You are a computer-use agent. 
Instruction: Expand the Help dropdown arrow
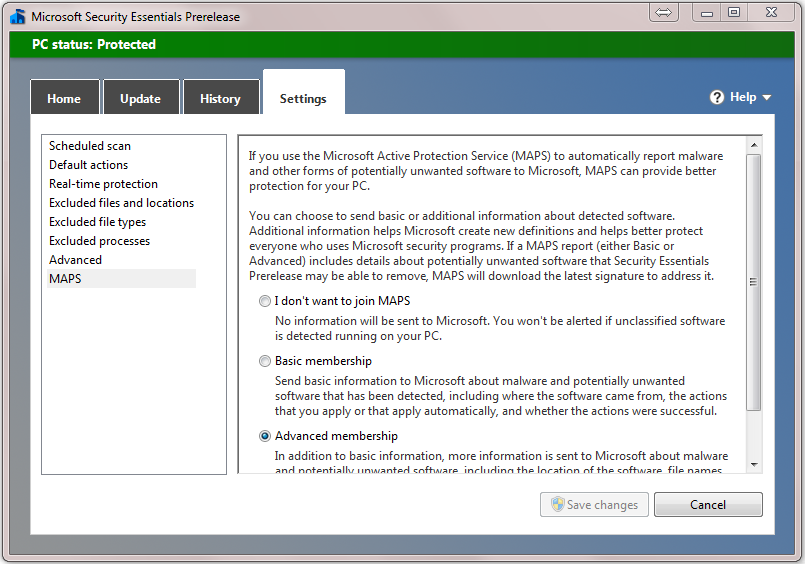coord(766,98)
